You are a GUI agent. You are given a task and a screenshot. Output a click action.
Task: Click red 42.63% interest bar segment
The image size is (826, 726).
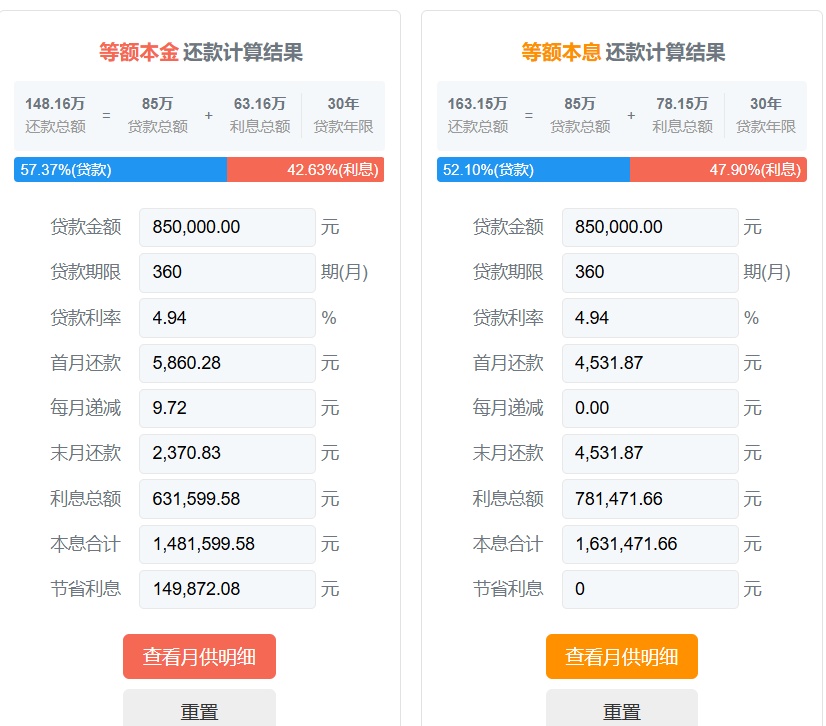305,170
